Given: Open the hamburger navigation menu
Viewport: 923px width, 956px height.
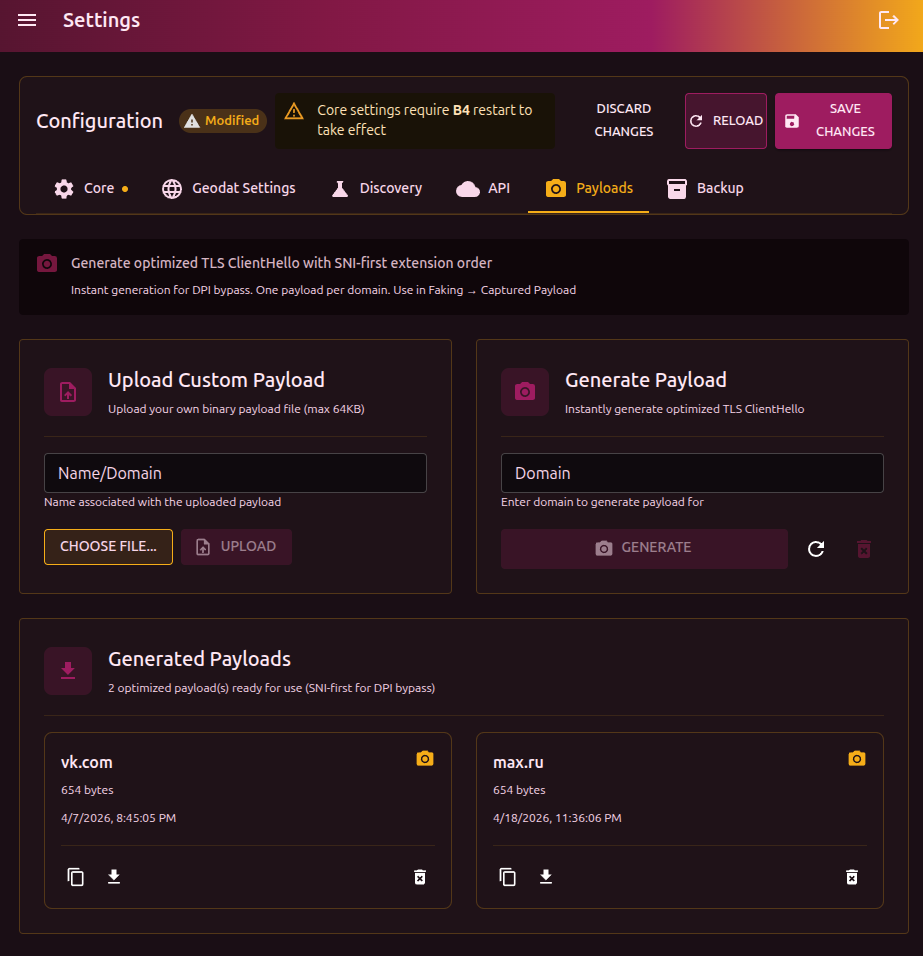Looking at the screenshot, I should tap(27, 21).
